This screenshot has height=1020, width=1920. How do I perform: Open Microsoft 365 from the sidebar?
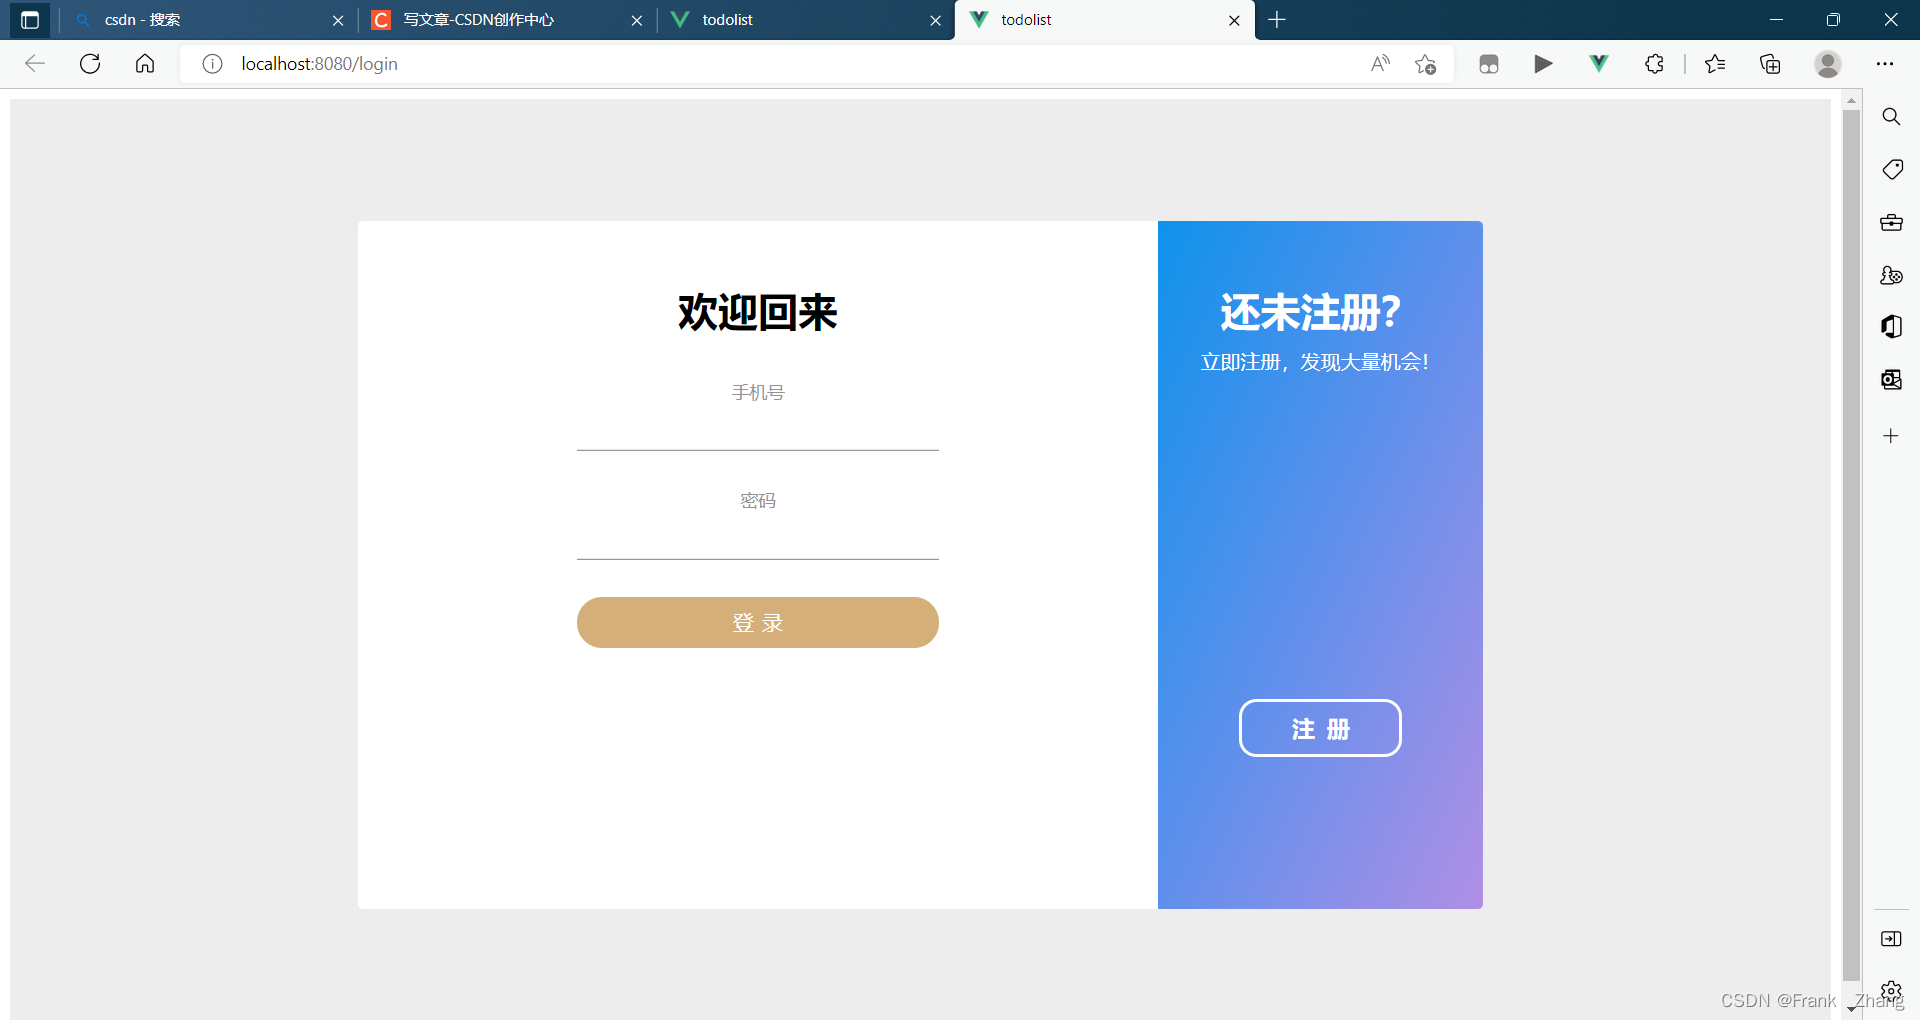tap(1891, 327)
